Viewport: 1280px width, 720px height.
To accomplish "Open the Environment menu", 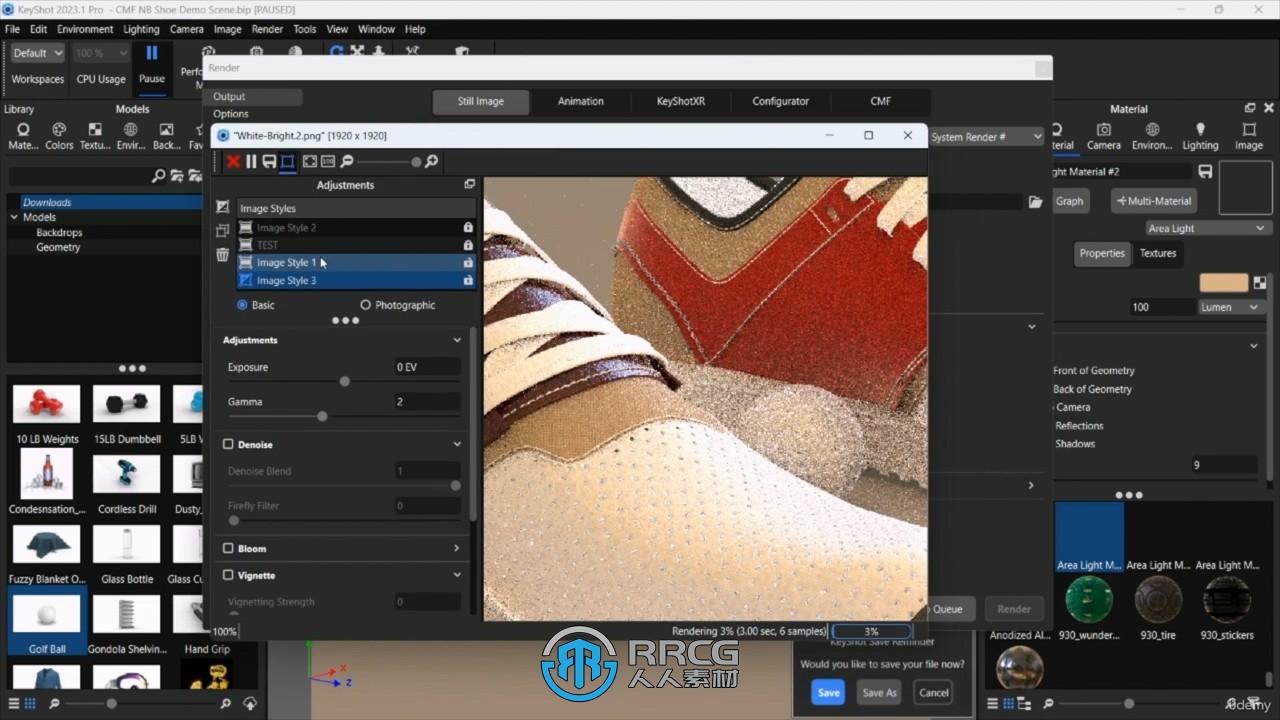I will [85, 29].
